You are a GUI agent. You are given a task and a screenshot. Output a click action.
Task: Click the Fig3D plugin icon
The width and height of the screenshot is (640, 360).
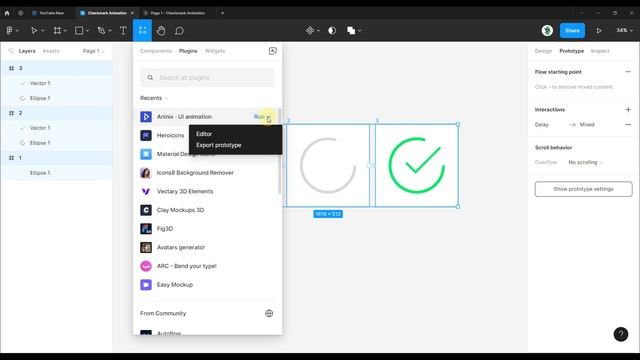click(146, 229)
